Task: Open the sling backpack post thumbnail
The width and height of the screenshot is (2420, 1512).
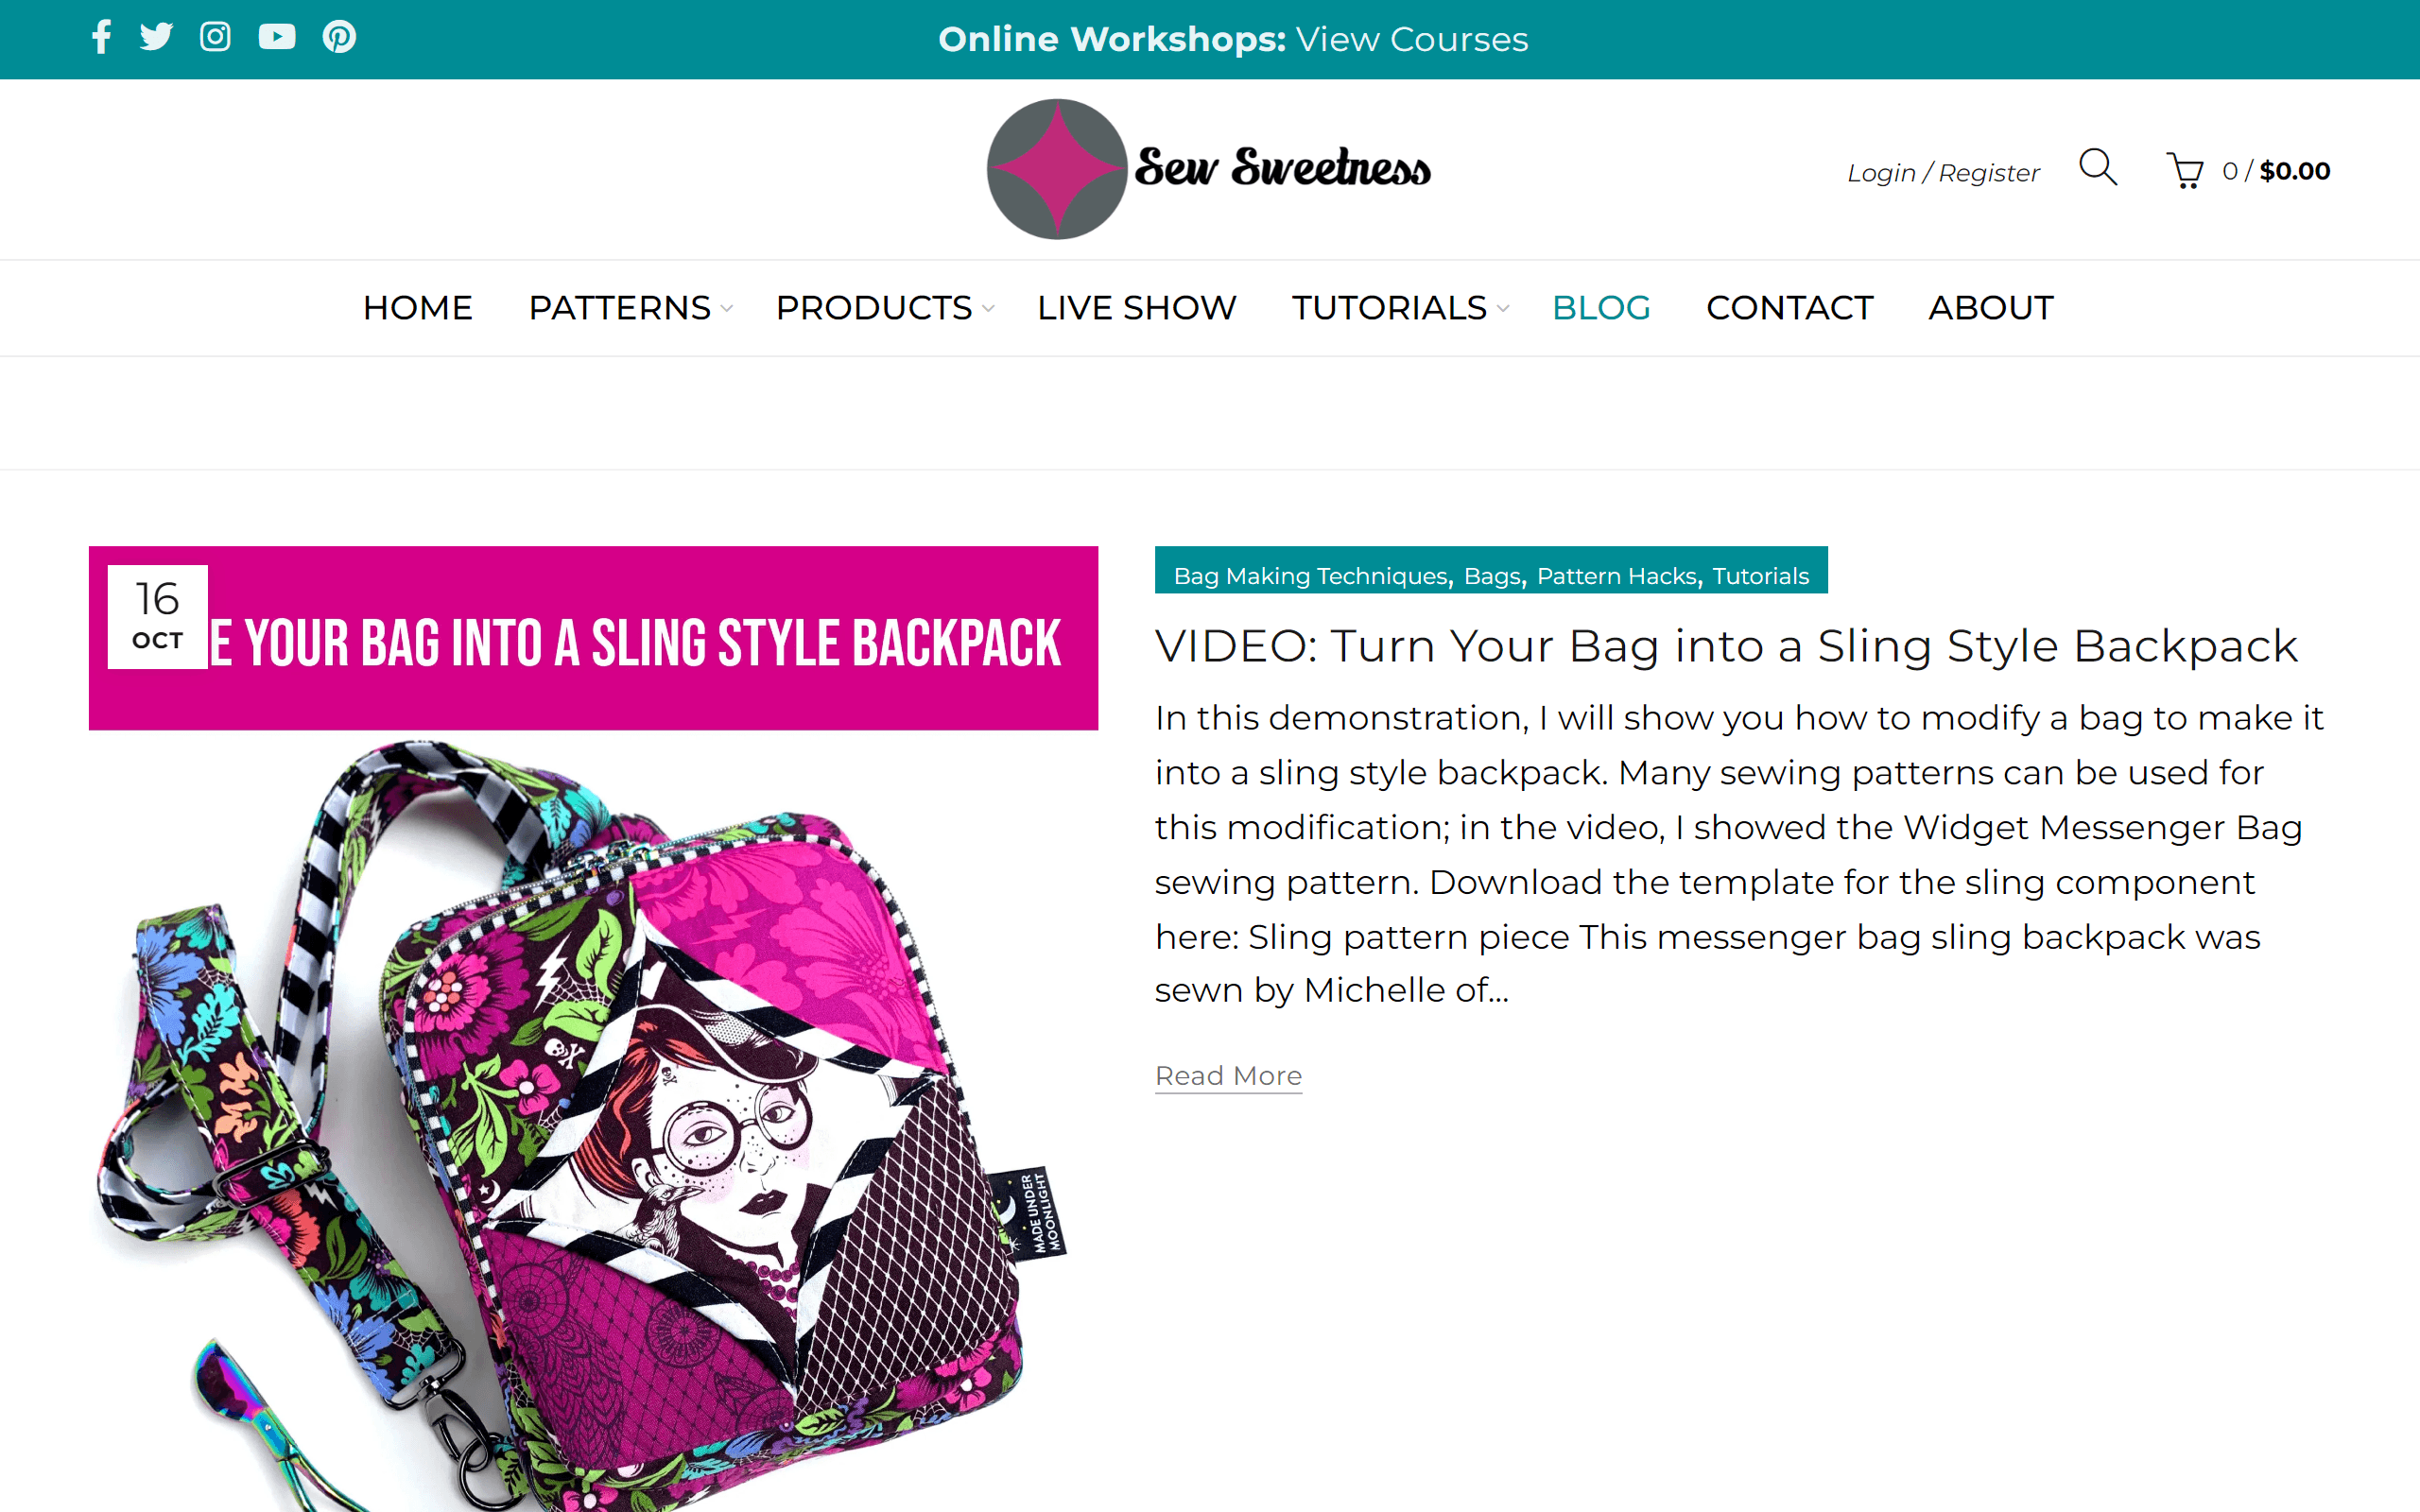Action: [593, 1028]
